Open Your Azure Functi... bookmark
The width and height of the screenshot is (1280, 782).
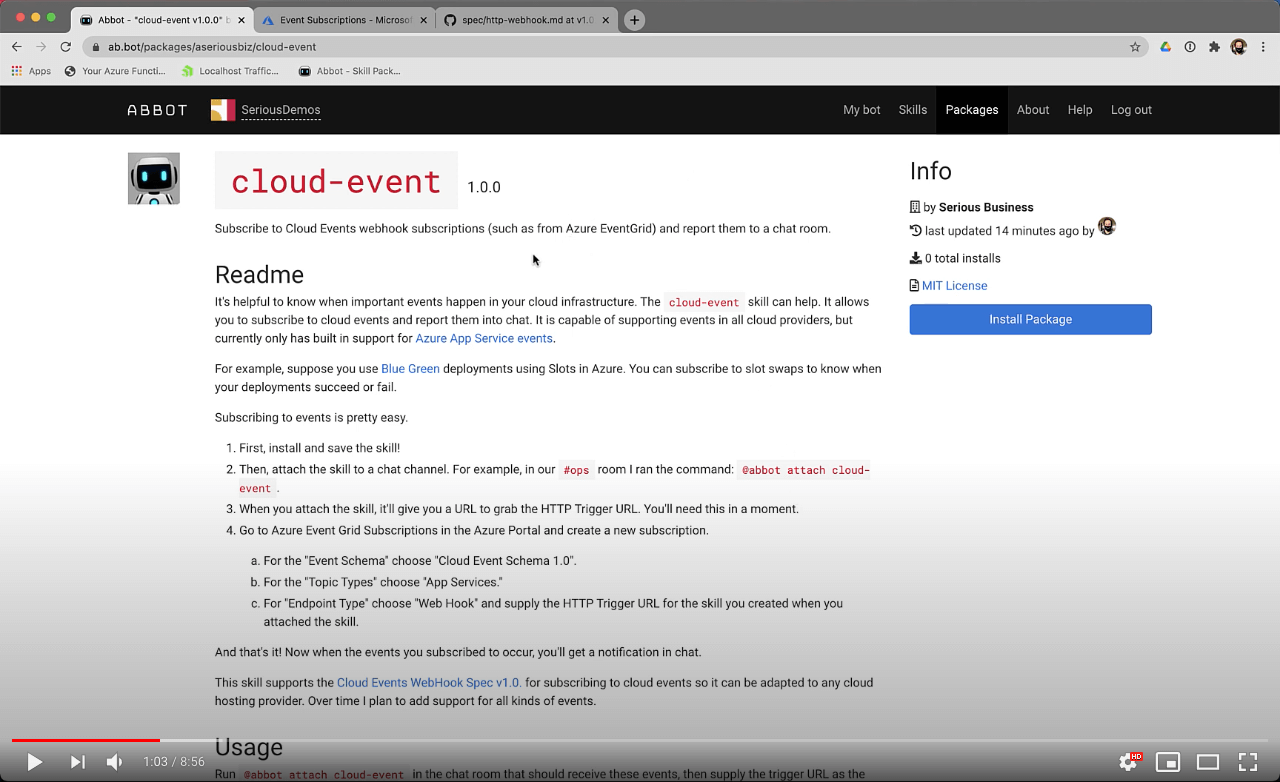tap(115, 71)
